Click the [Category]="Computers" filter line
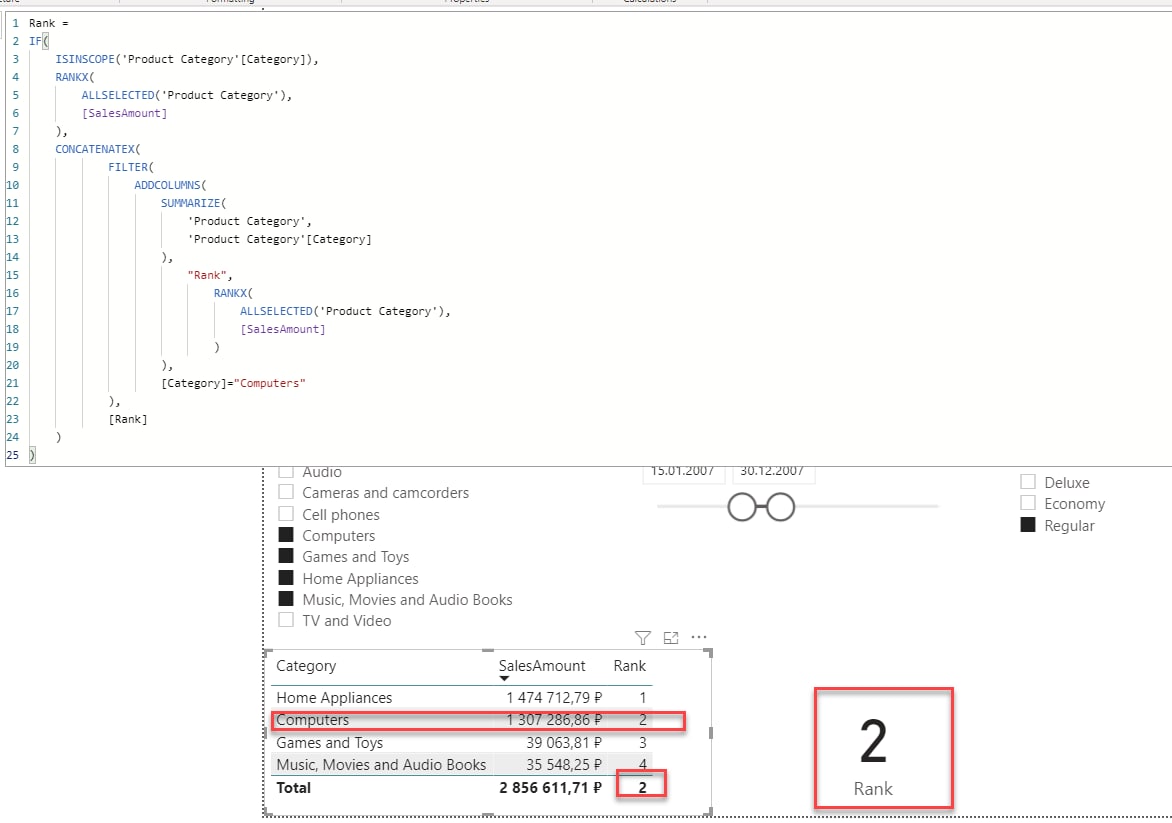Viewport: 1172px width, 823px height. 233,383
